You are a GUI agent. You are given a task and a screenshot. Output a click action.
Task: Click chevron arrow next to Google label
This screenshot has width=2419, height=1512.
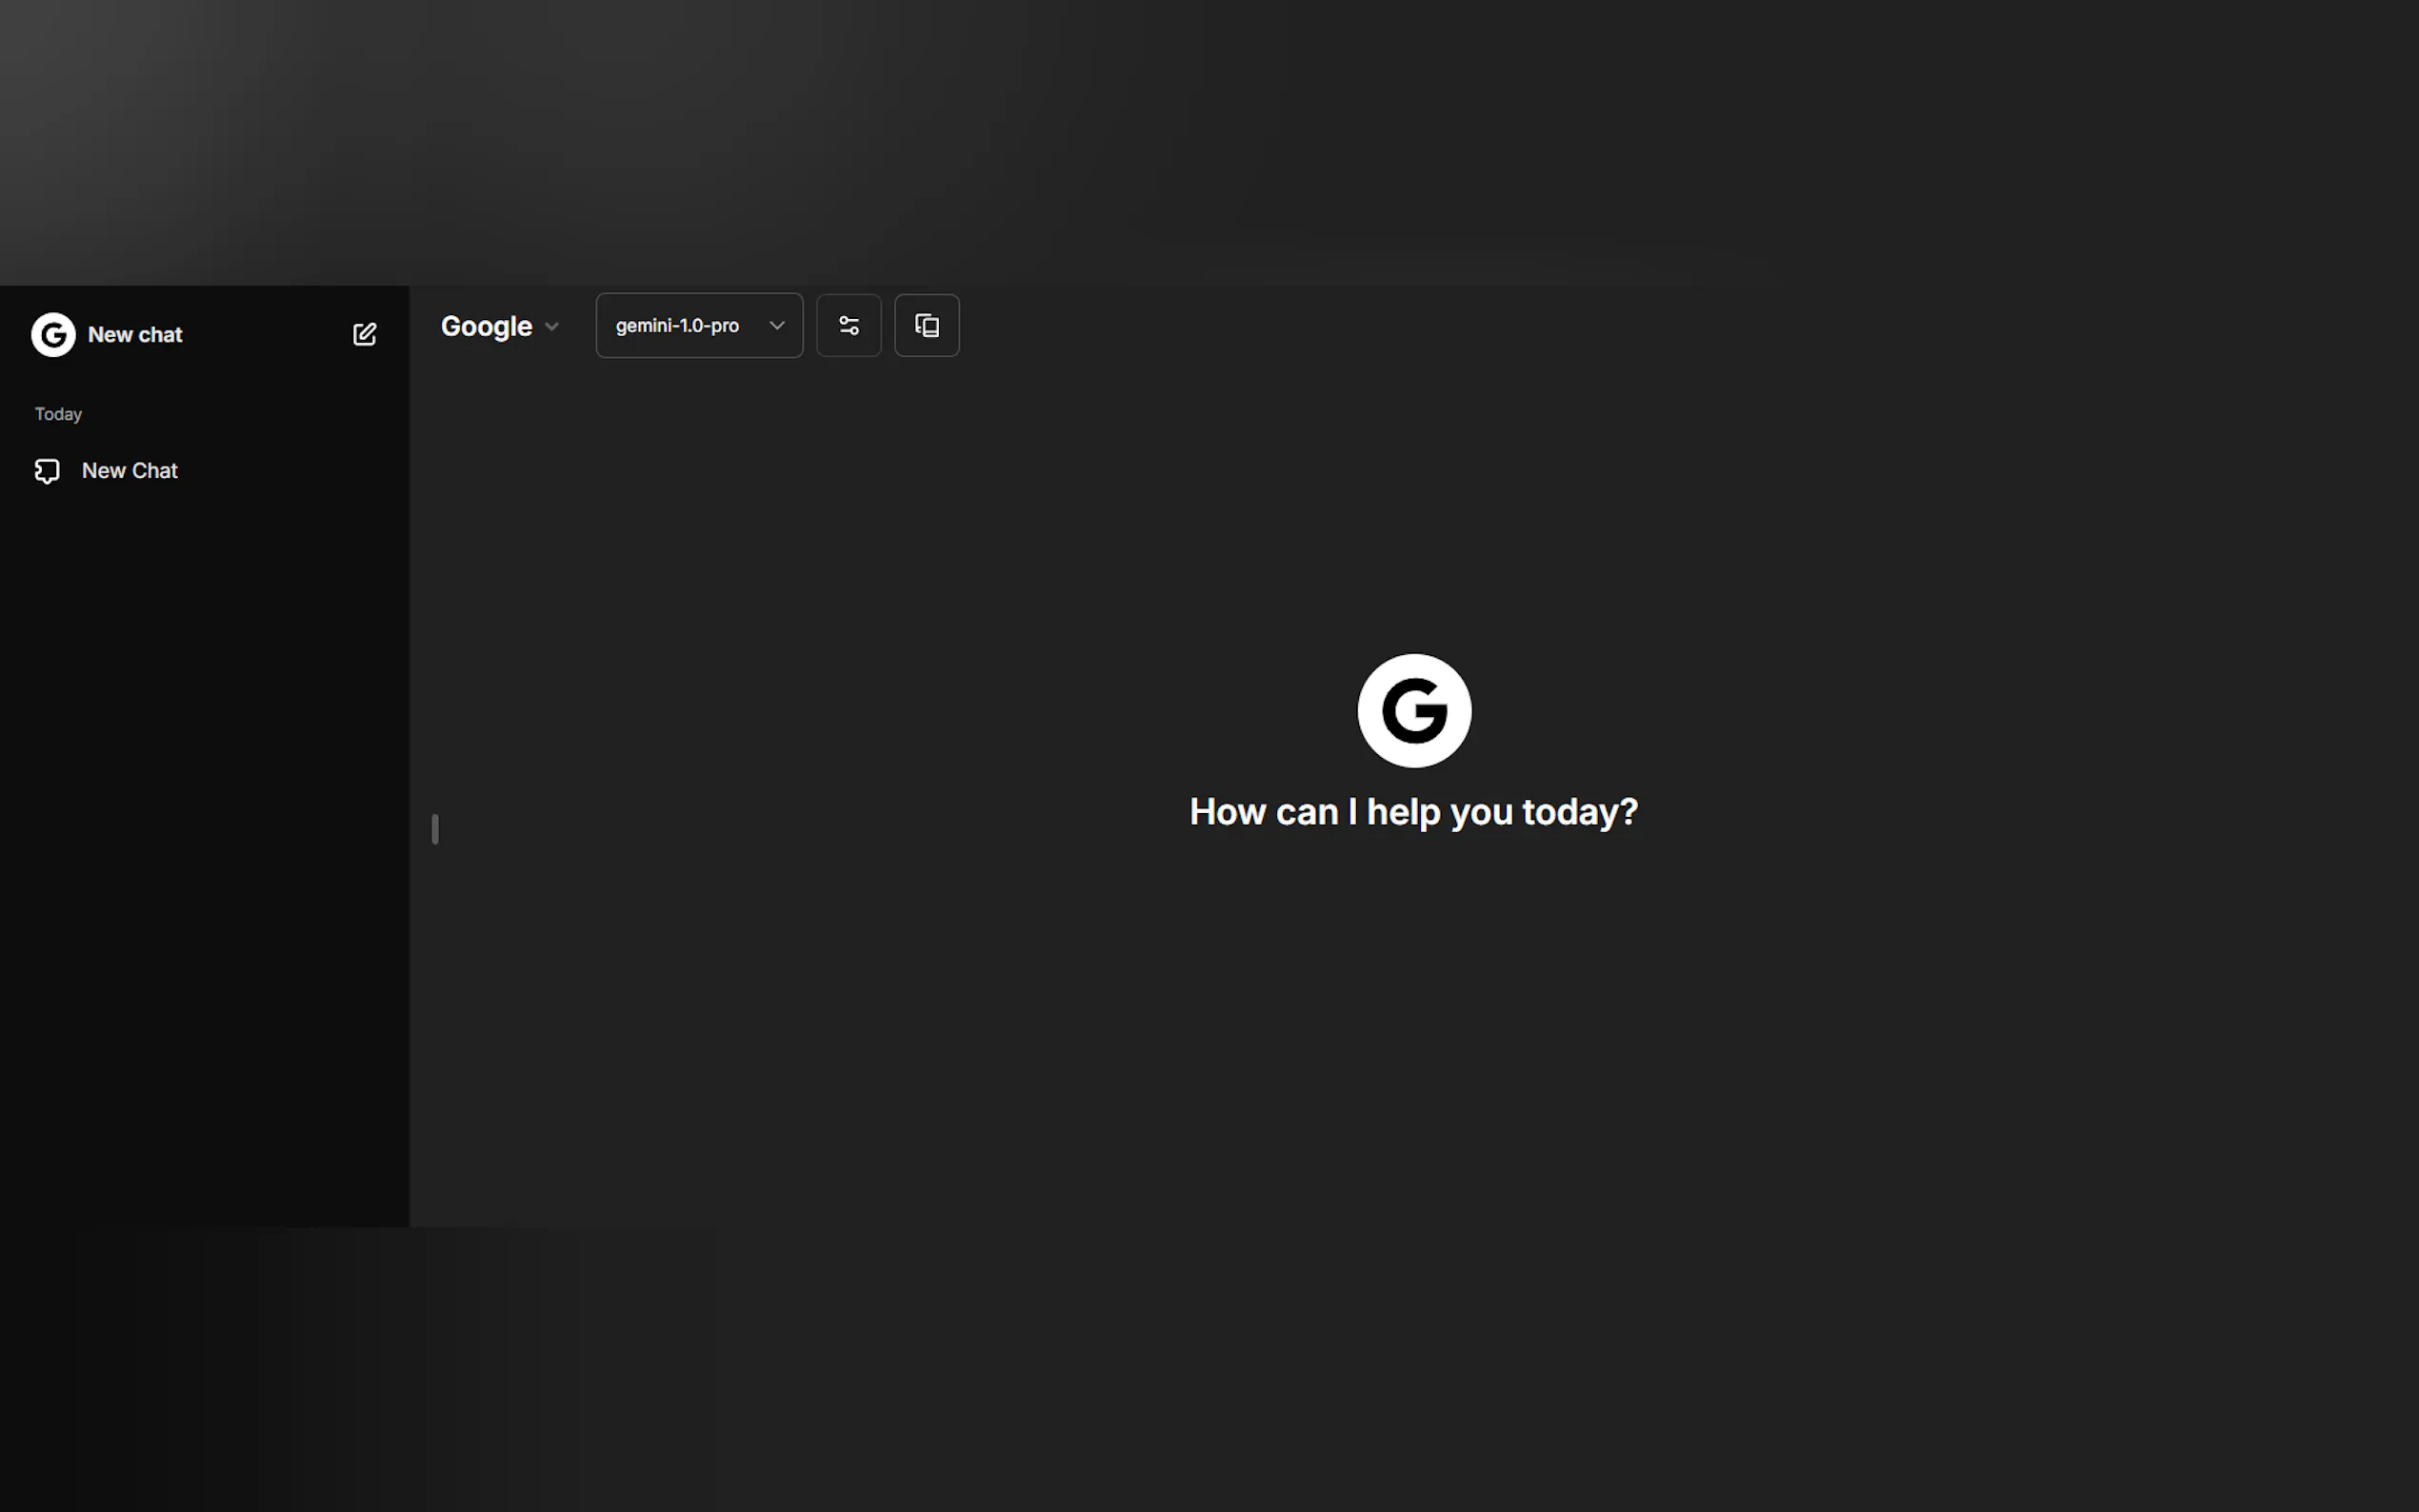552,327
